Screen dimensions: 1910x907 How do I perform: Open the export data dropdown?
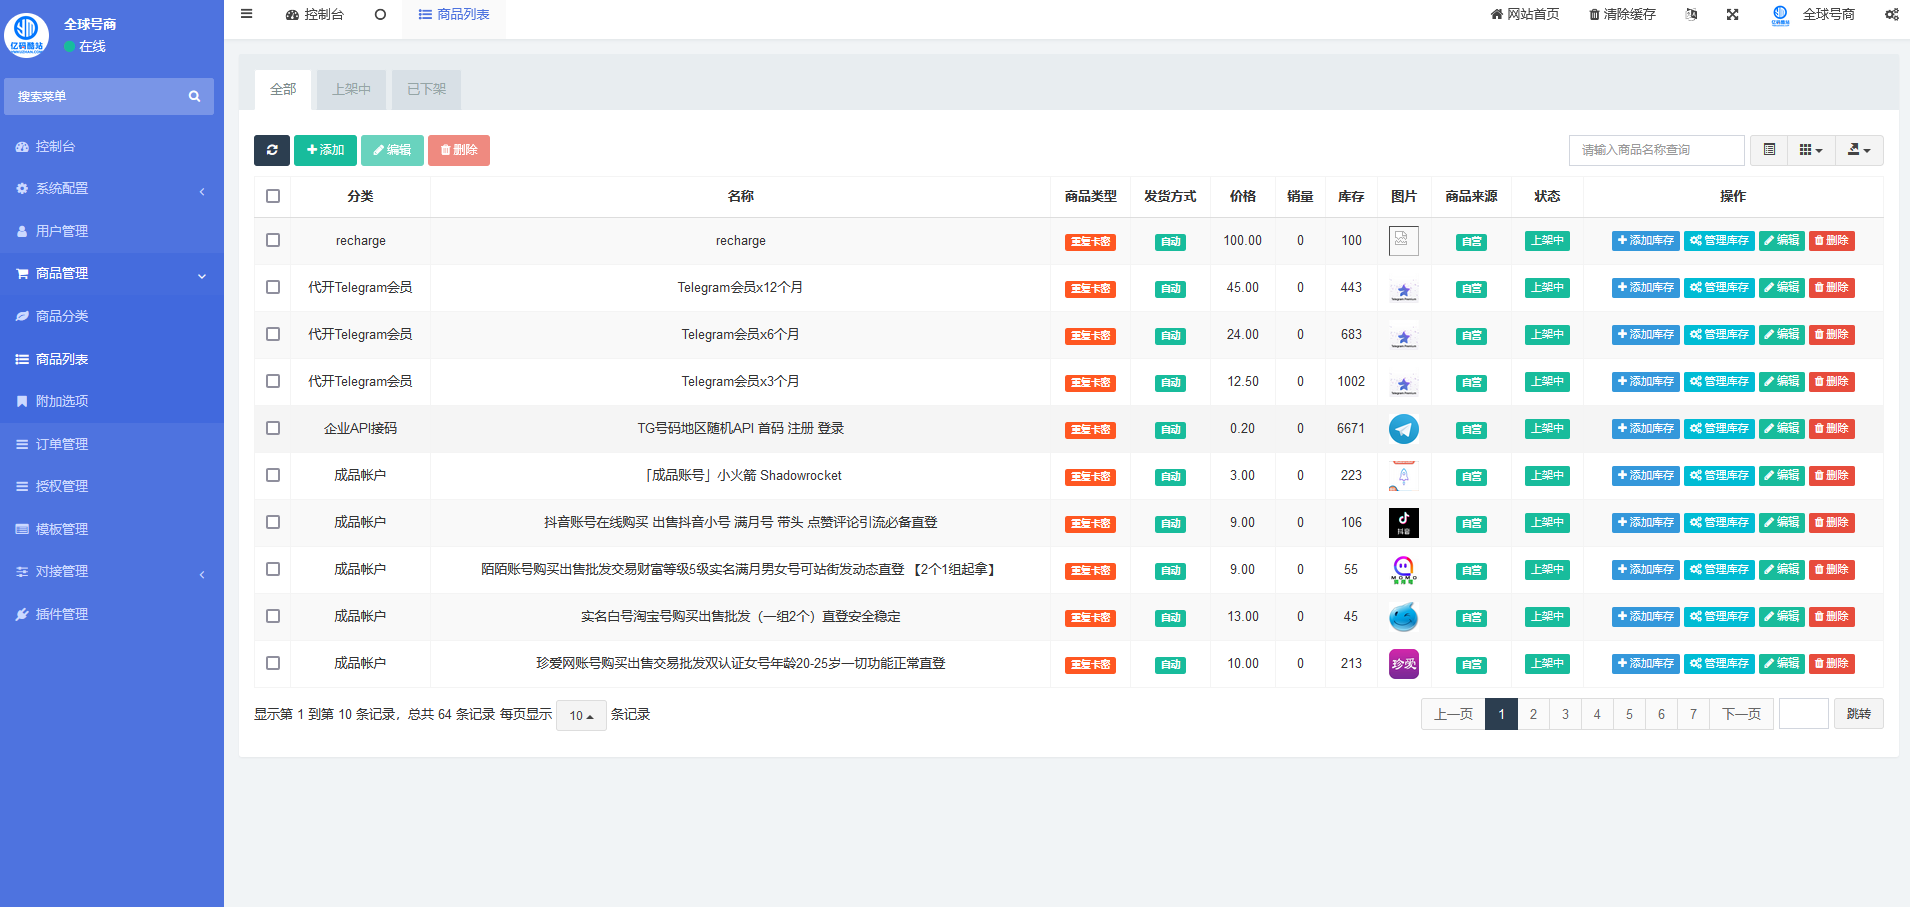(x=1859, y=150)
